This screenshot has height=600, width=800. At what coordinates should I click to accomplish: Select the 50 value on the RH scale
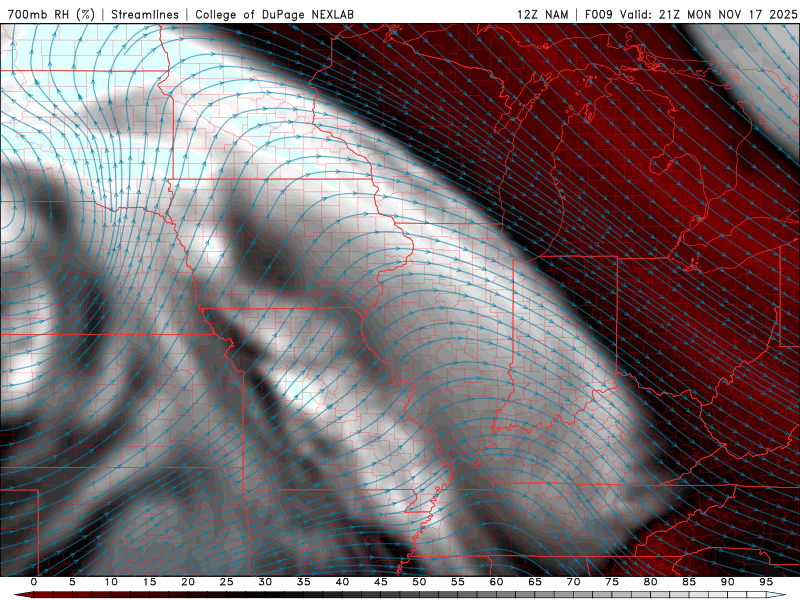(419, 582)
